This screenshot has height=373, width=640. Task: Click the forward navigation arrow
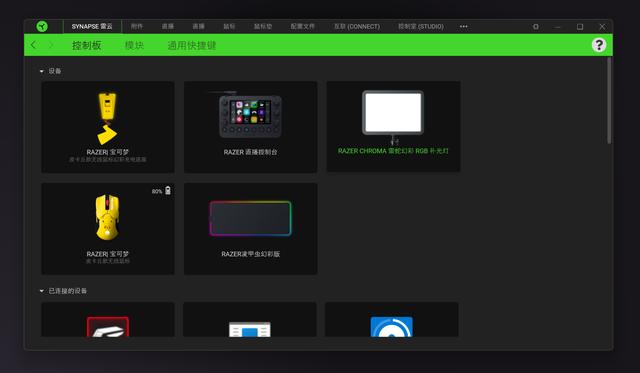tap(51, 45)
